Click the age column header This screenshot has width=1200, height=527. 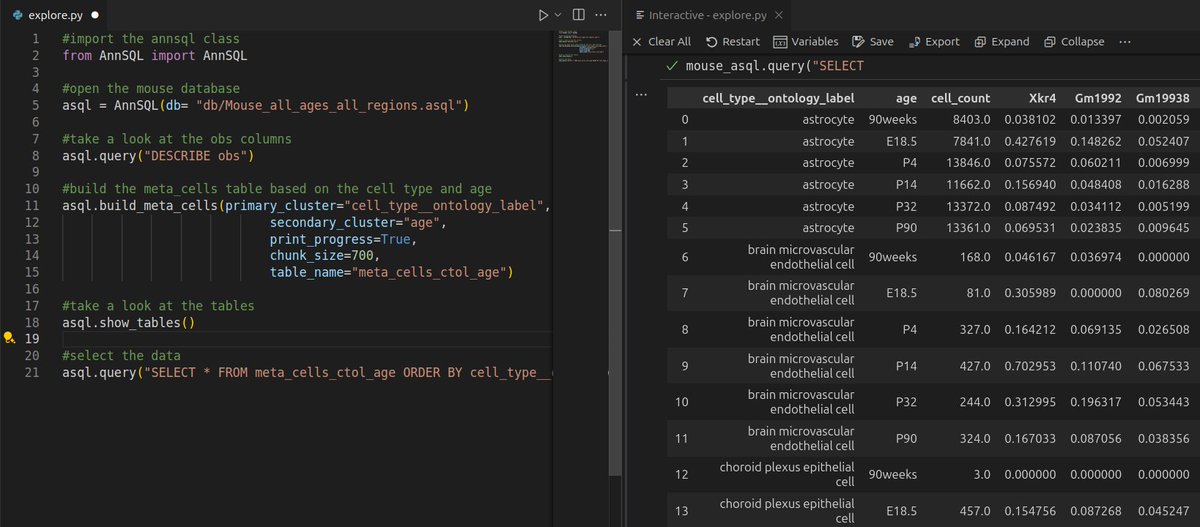click(x=906, y=98)
